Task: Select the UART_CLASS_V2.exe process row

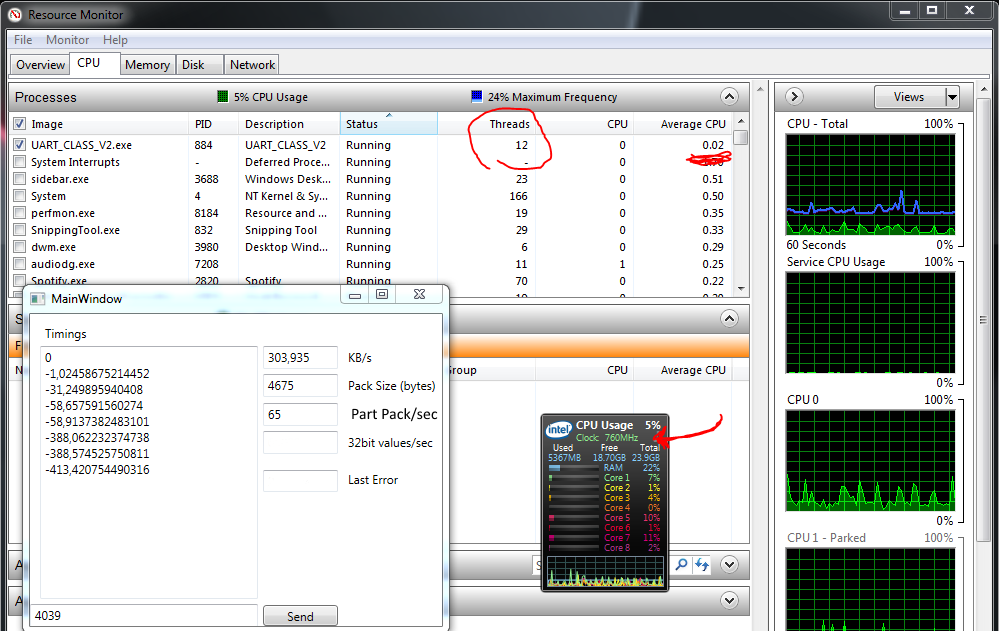Action: [373, 145]
